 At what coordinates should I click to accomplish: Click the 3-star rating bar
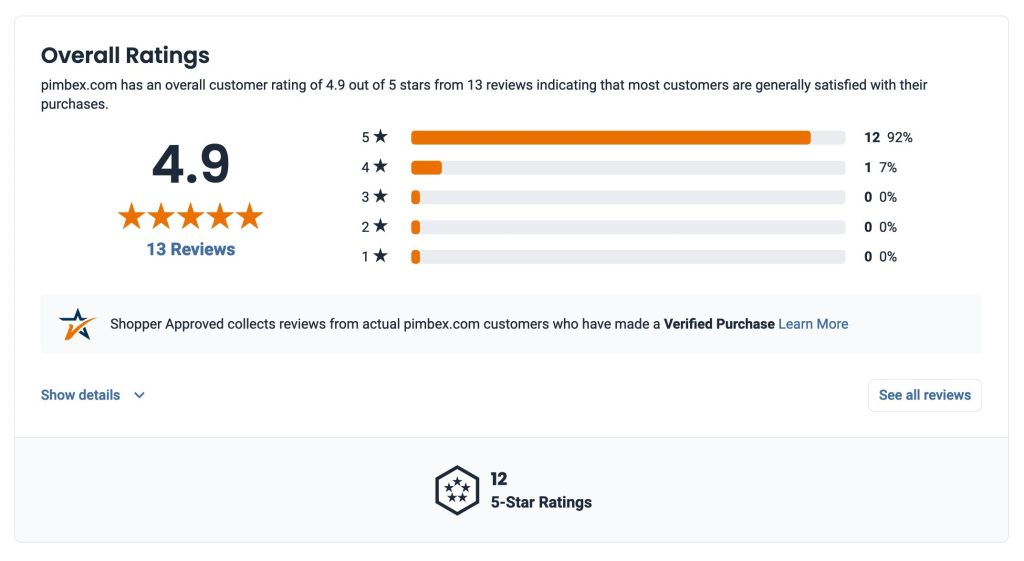[628, 197]
